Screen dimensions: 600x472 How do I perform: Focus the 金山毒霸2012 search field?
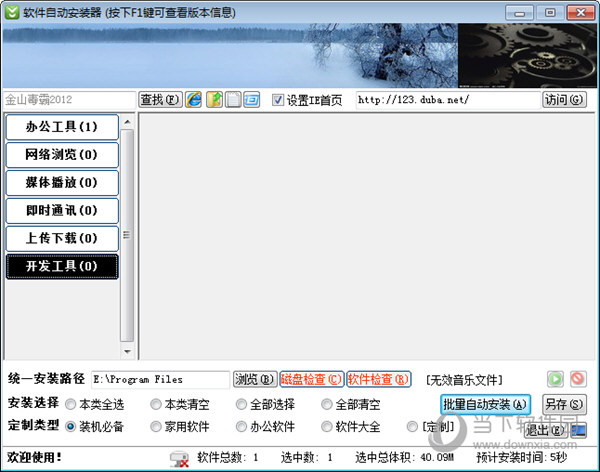(x=69, y=100)
